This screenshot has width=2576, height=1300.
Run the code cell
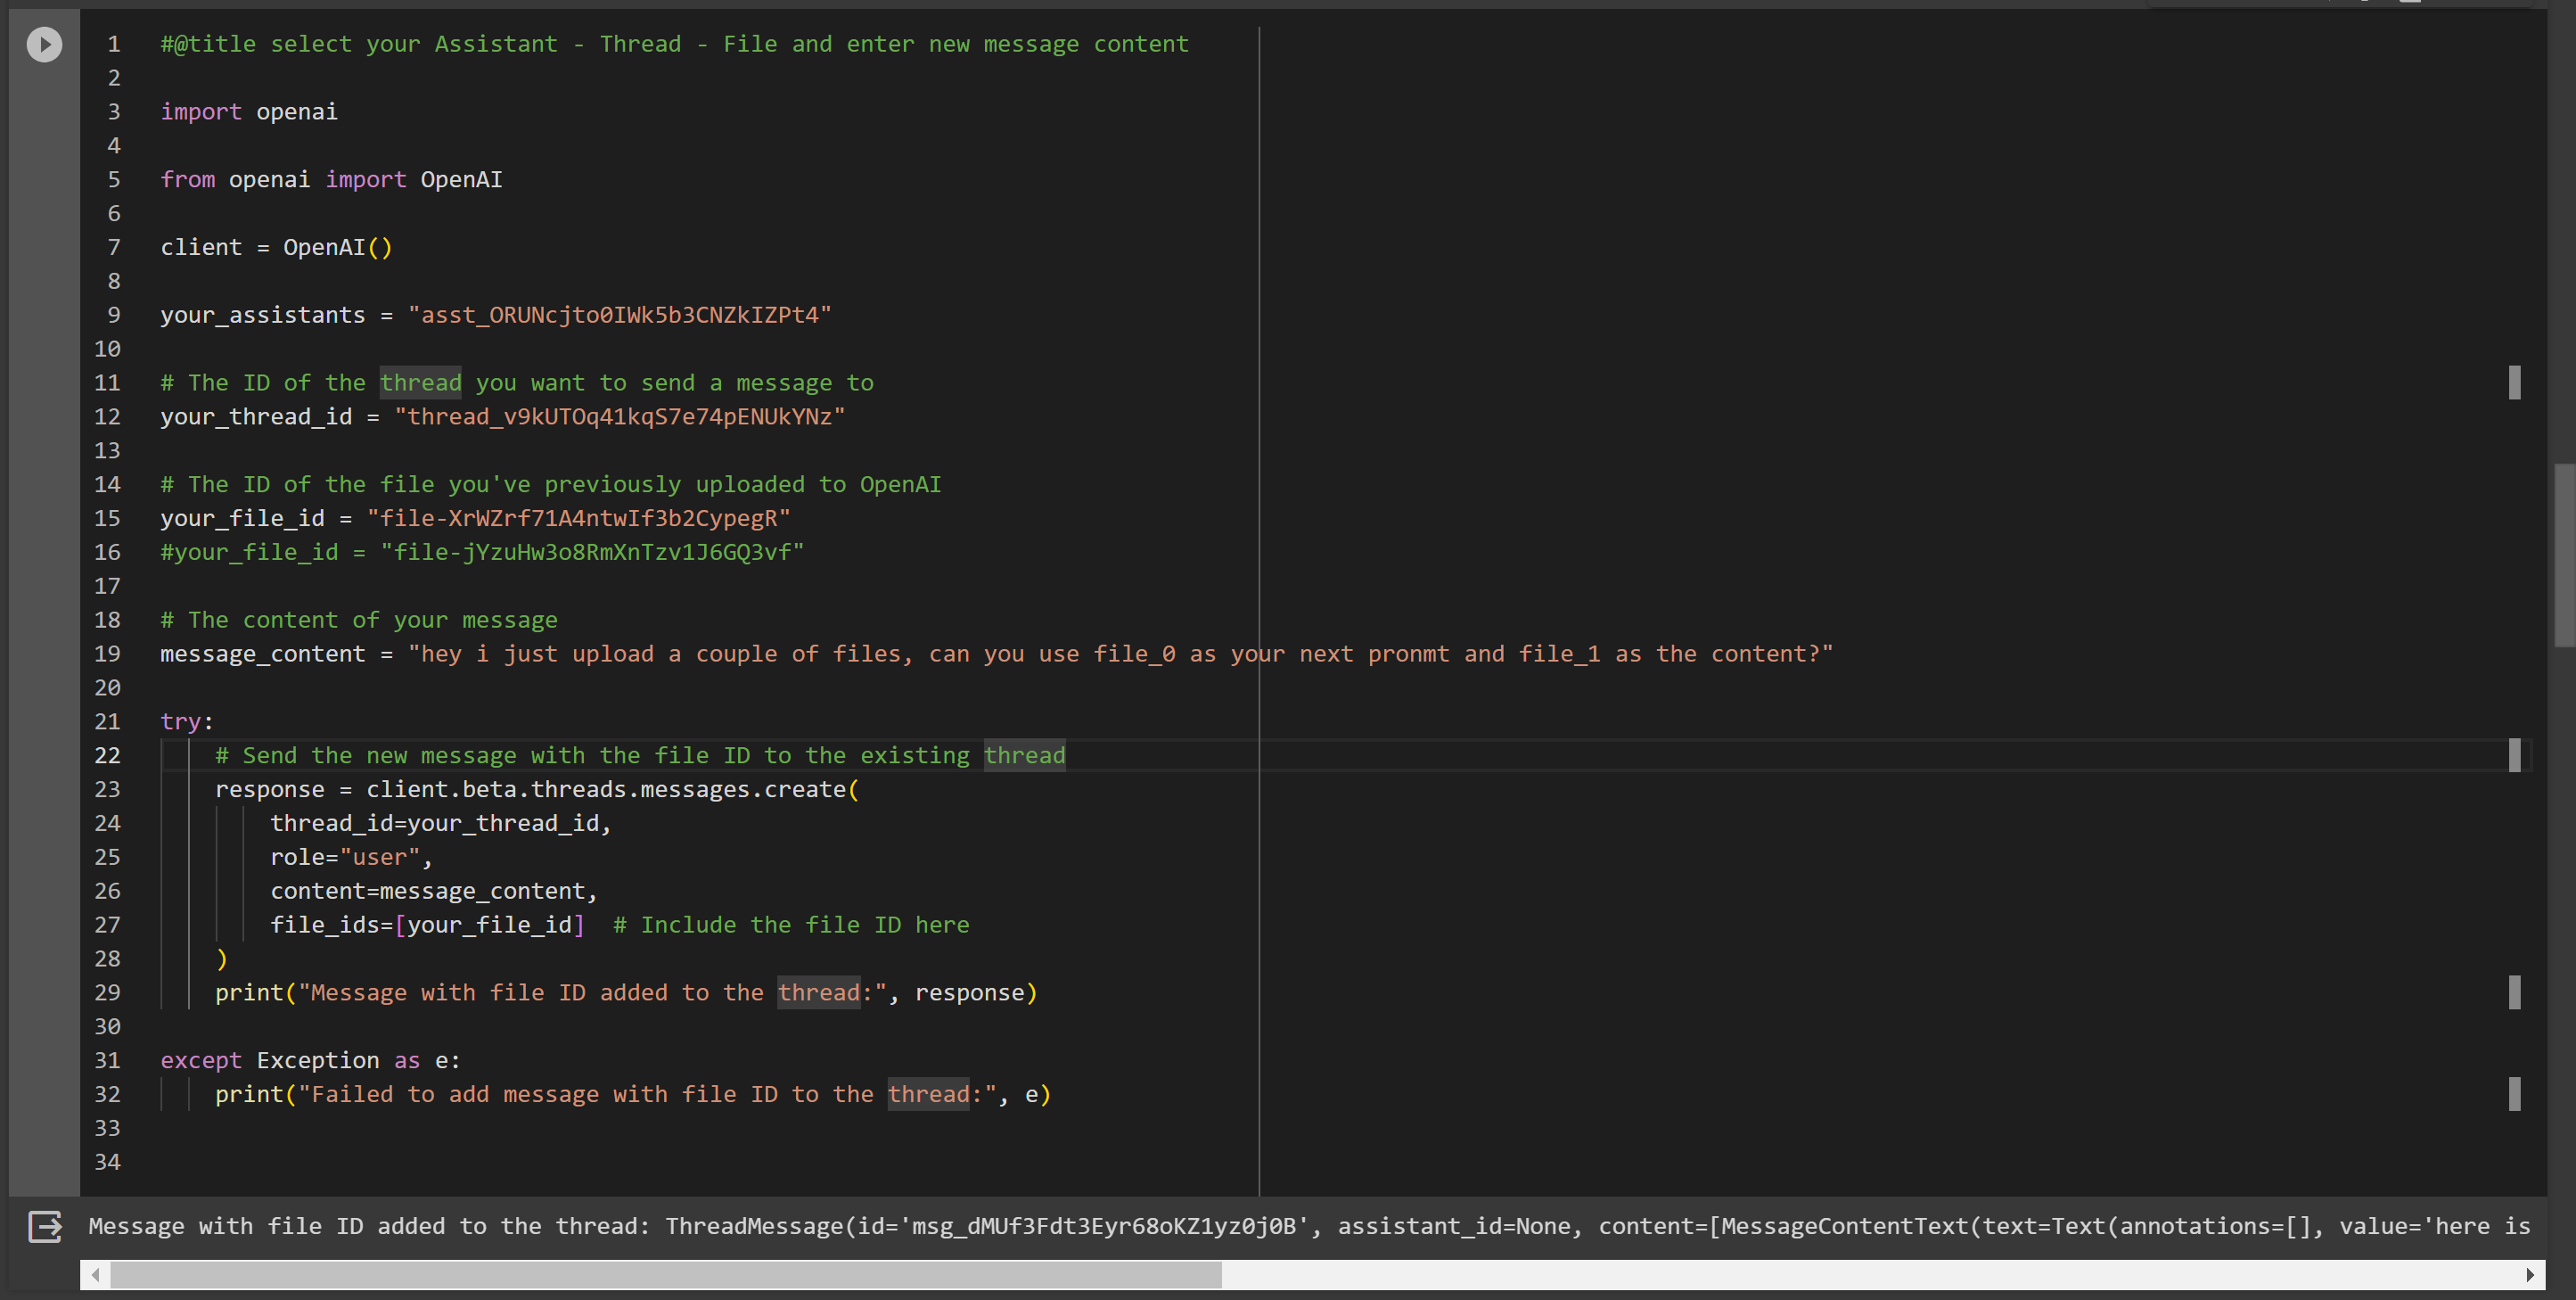pyautogui.click(x=44, y=44)
